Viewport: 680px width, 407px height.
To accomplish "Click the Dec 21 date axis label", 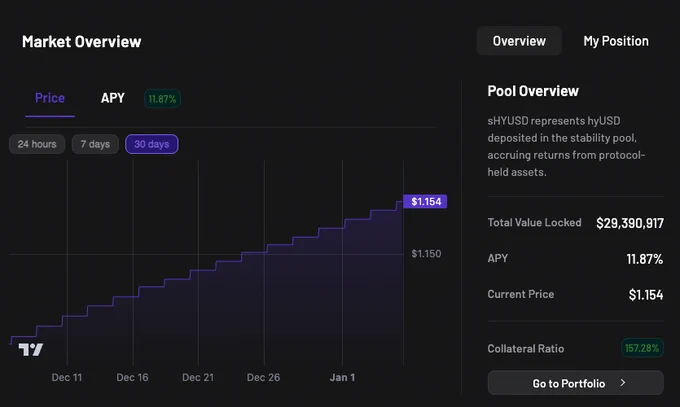I will [x=198, y=377].
